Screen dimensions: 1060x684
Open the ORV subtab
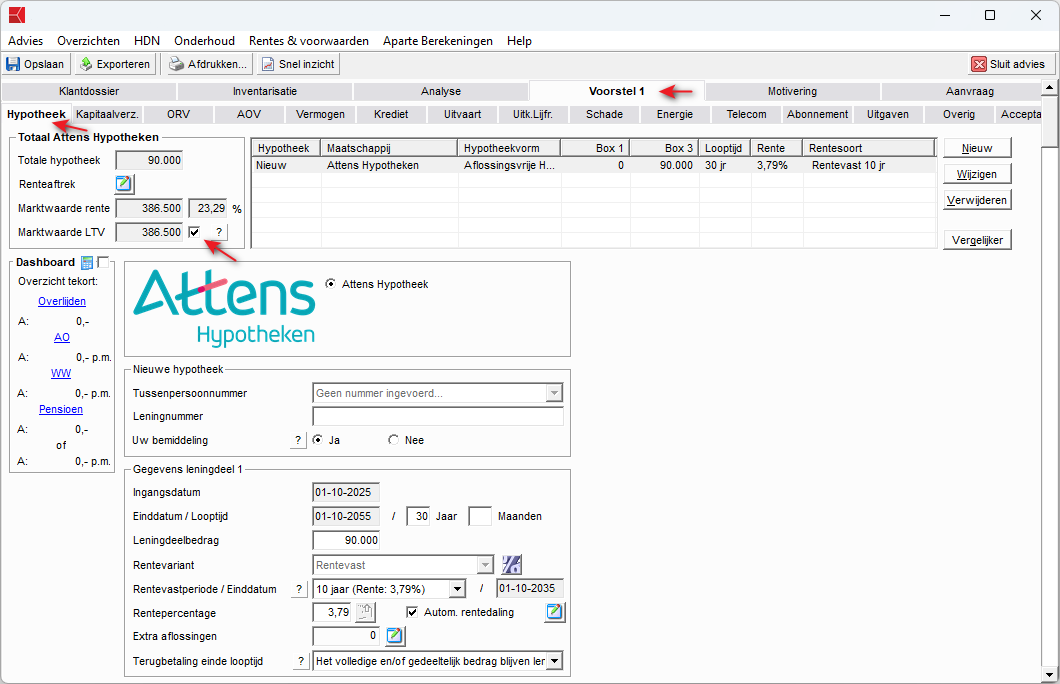(x=178, y=114)
